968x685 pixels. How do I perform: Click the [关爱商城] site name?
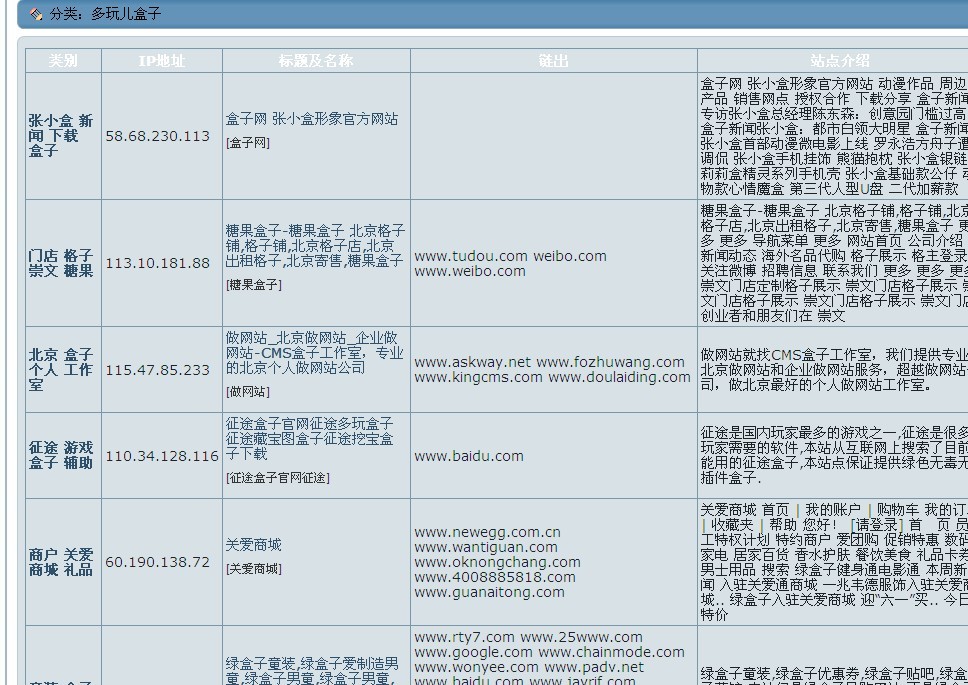click(x=254, y=569)
